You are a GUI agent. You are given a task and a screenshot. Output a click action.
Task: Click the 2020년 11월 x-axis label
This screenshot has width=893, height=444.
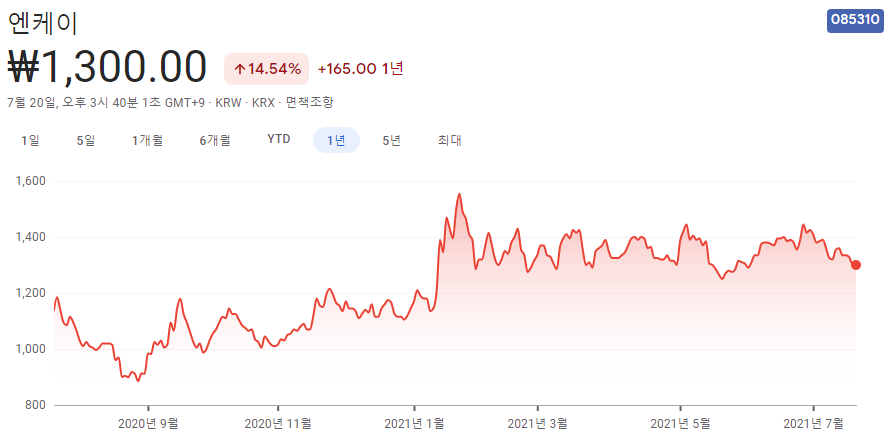278,424
